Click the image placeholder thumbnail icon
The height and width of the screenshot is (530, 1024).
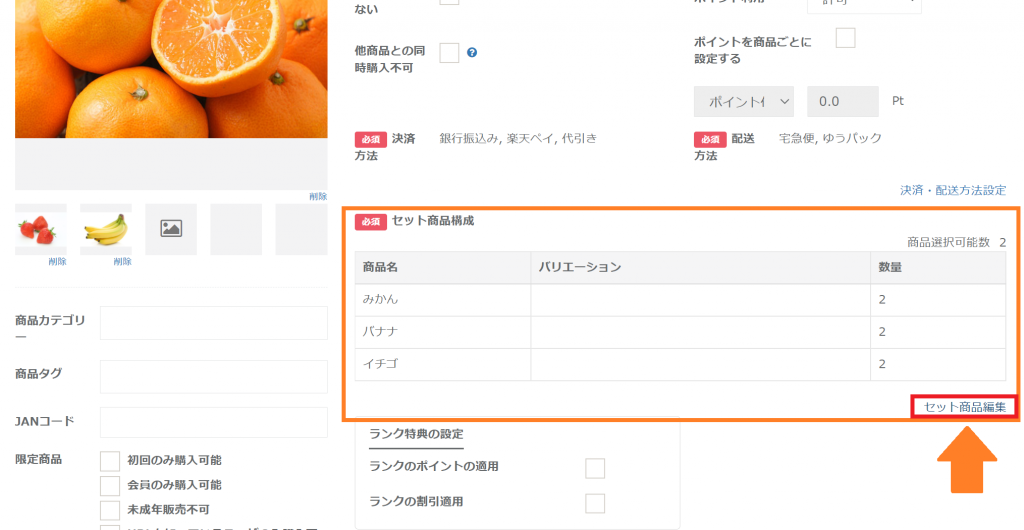click(171, 229)
